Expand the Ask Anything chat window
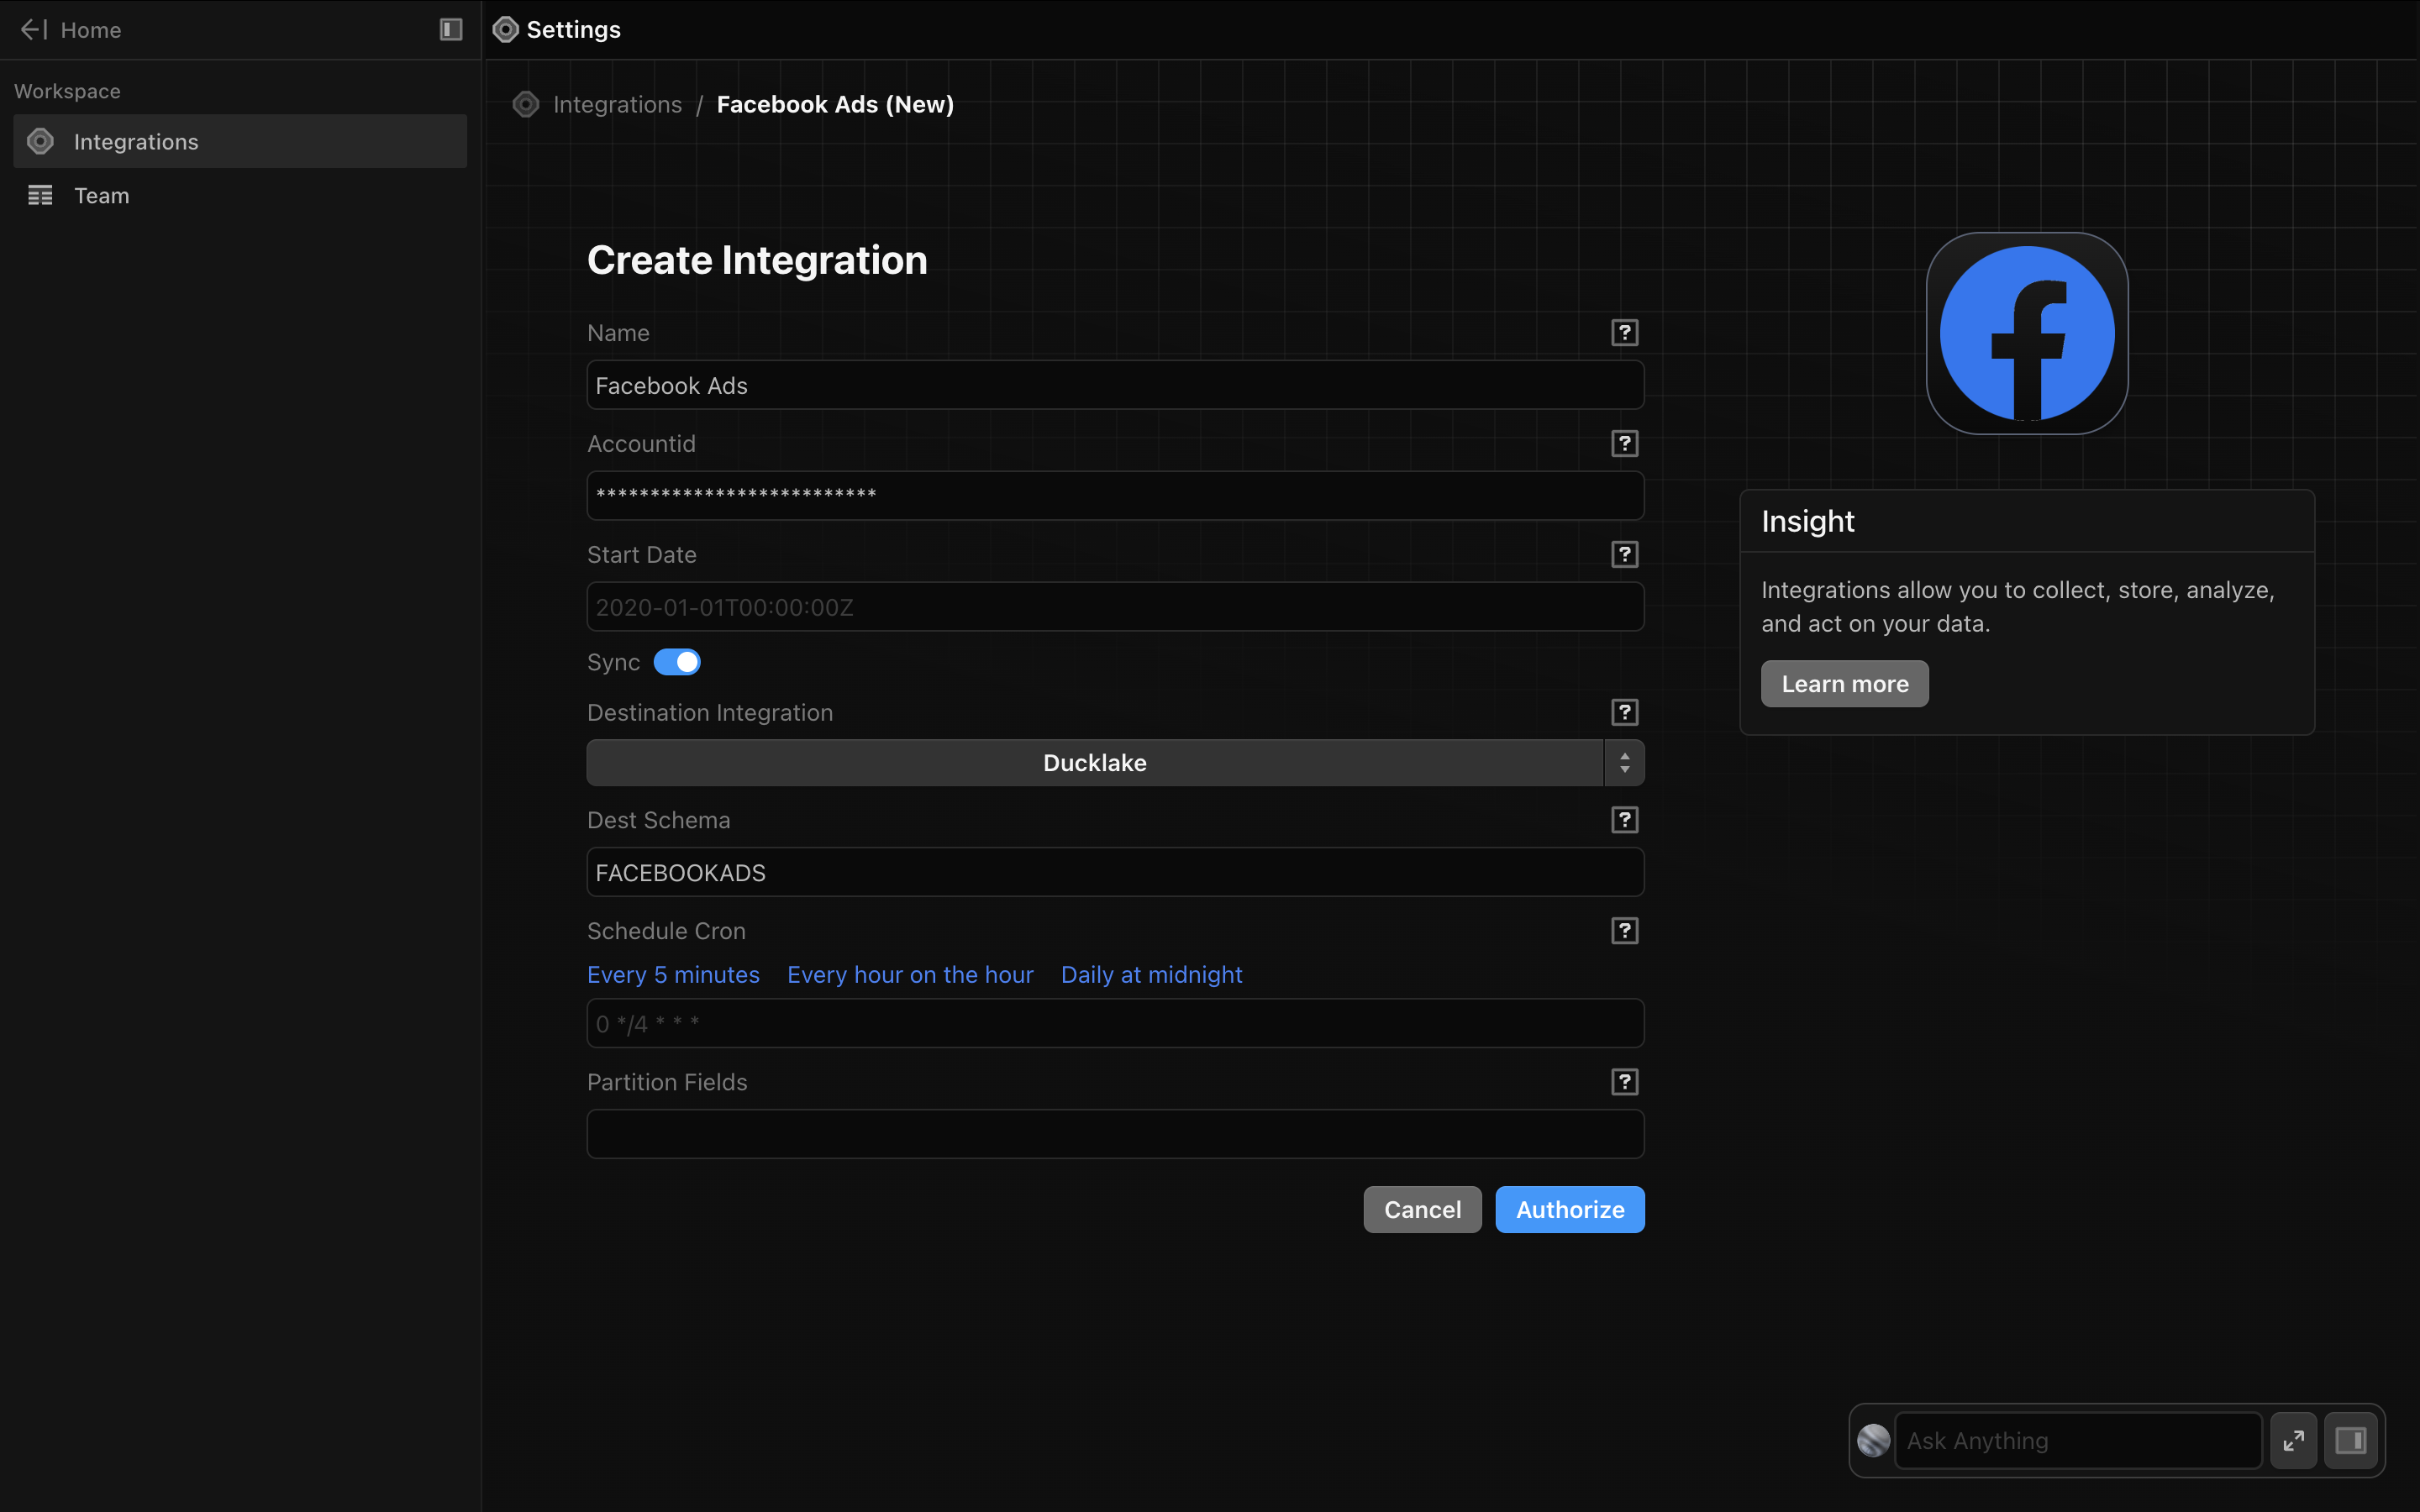 (2293, 1440)
